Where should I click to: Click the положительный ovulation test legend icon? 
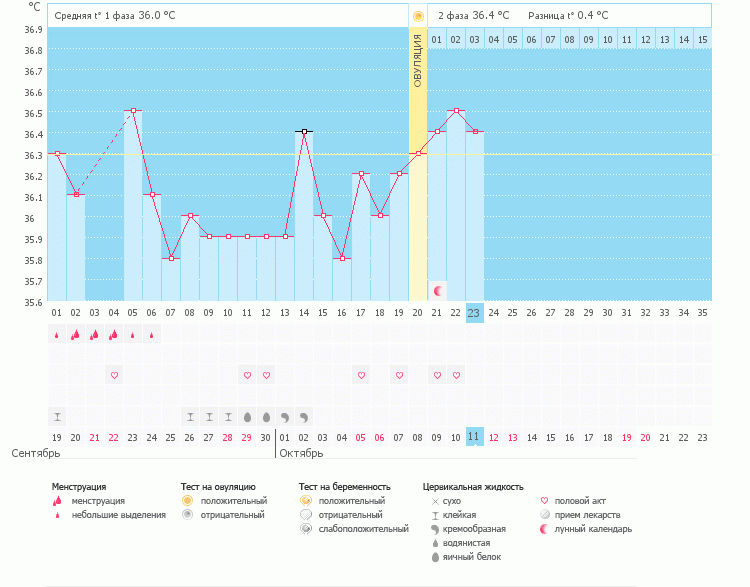[187, 500]
